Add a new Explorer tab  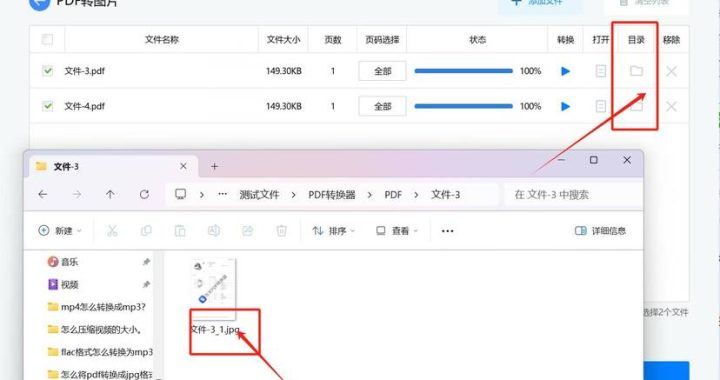pos(214,167)
